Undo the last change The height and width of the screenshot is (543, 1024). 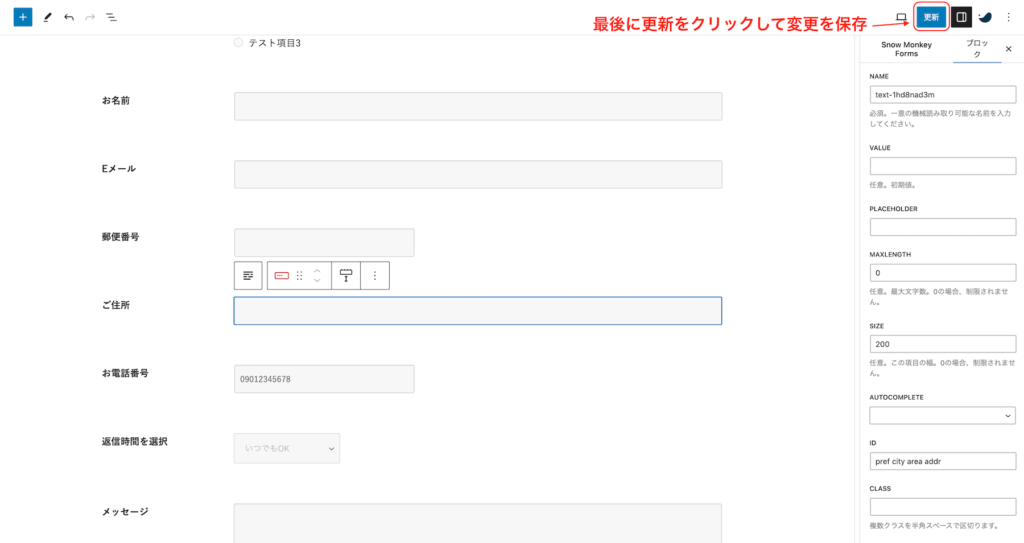pyautogui.click(x=69, y=18)
